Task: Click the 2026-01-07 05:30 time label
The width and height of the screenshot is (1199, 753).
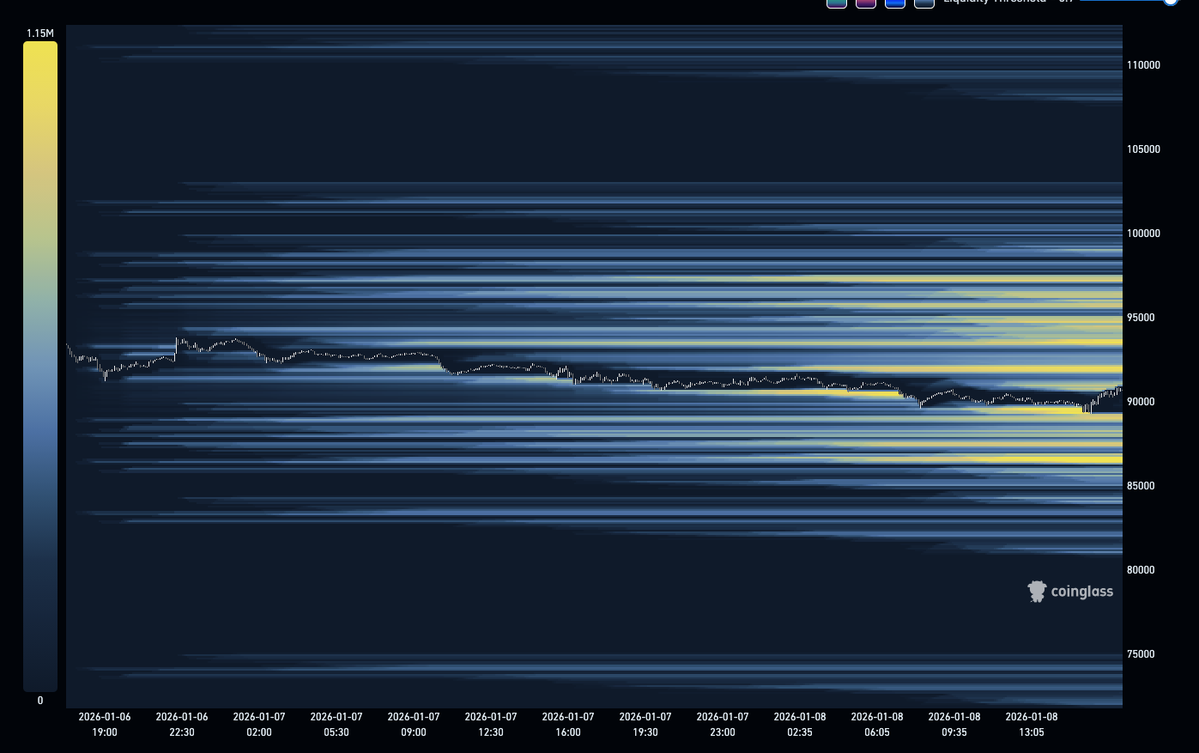Action: pos(336,724)
